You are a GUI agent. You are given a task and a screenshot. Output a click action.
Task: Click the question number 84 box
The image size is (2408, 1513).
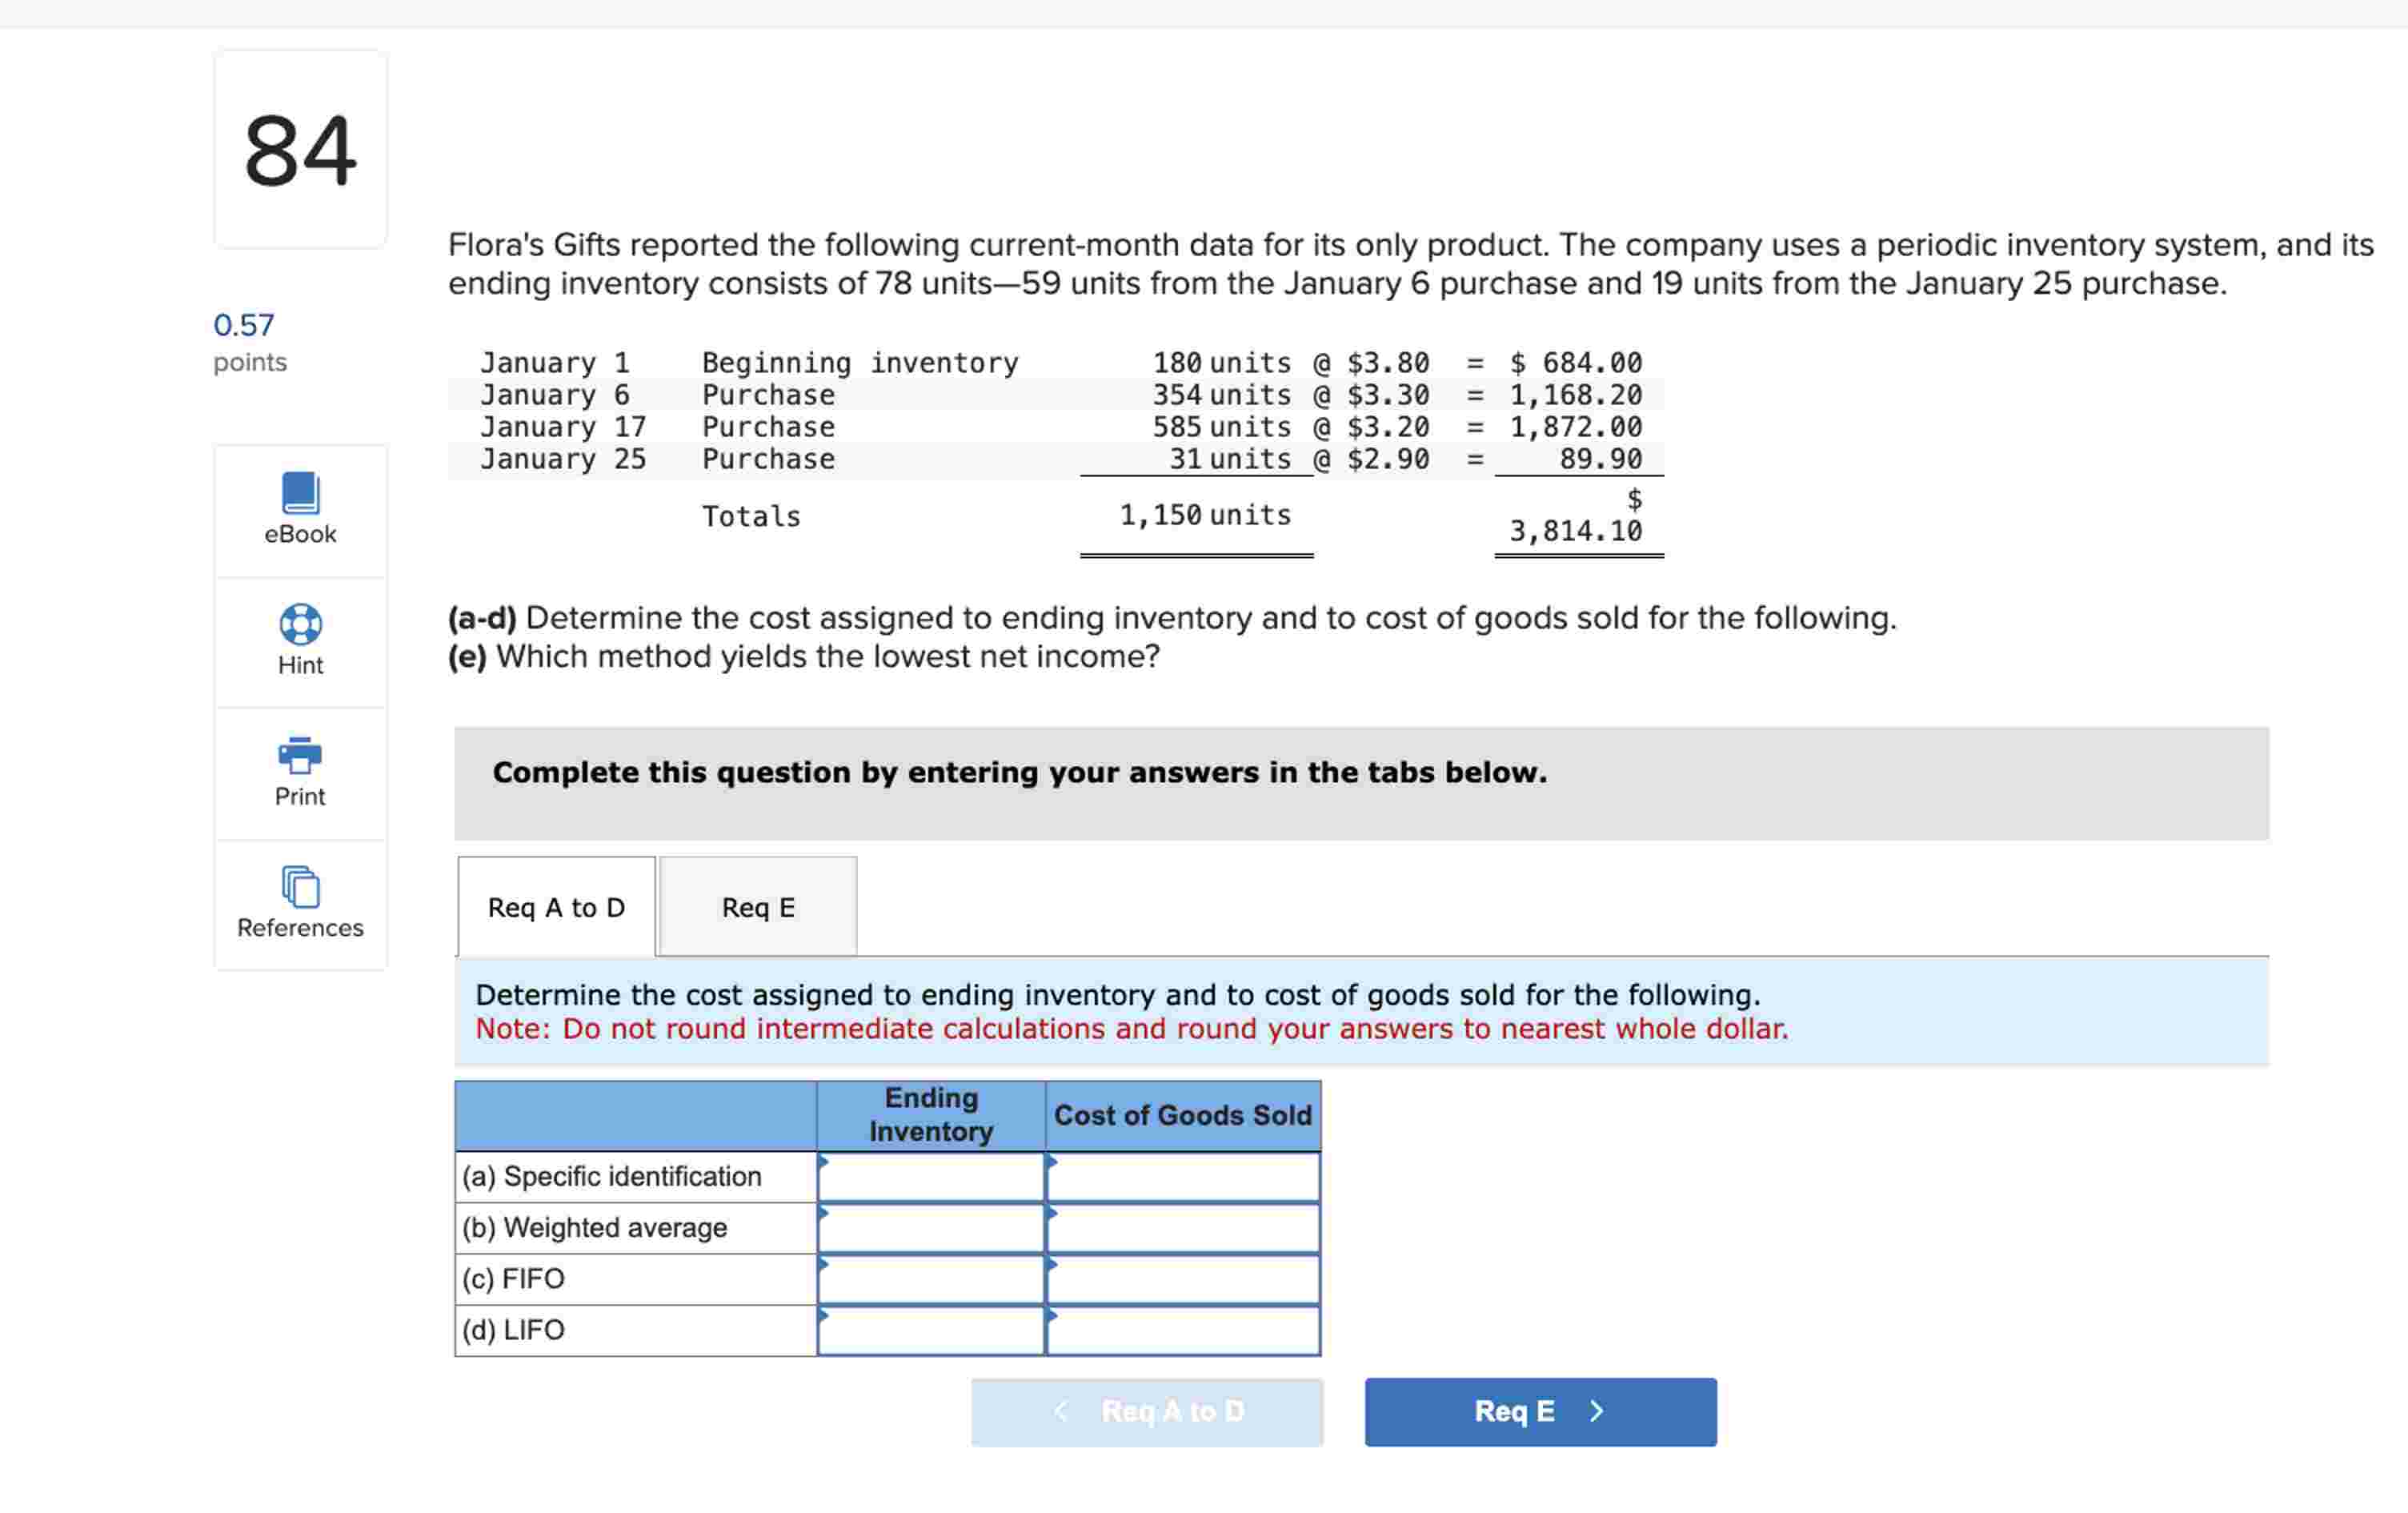coord(300,150)
